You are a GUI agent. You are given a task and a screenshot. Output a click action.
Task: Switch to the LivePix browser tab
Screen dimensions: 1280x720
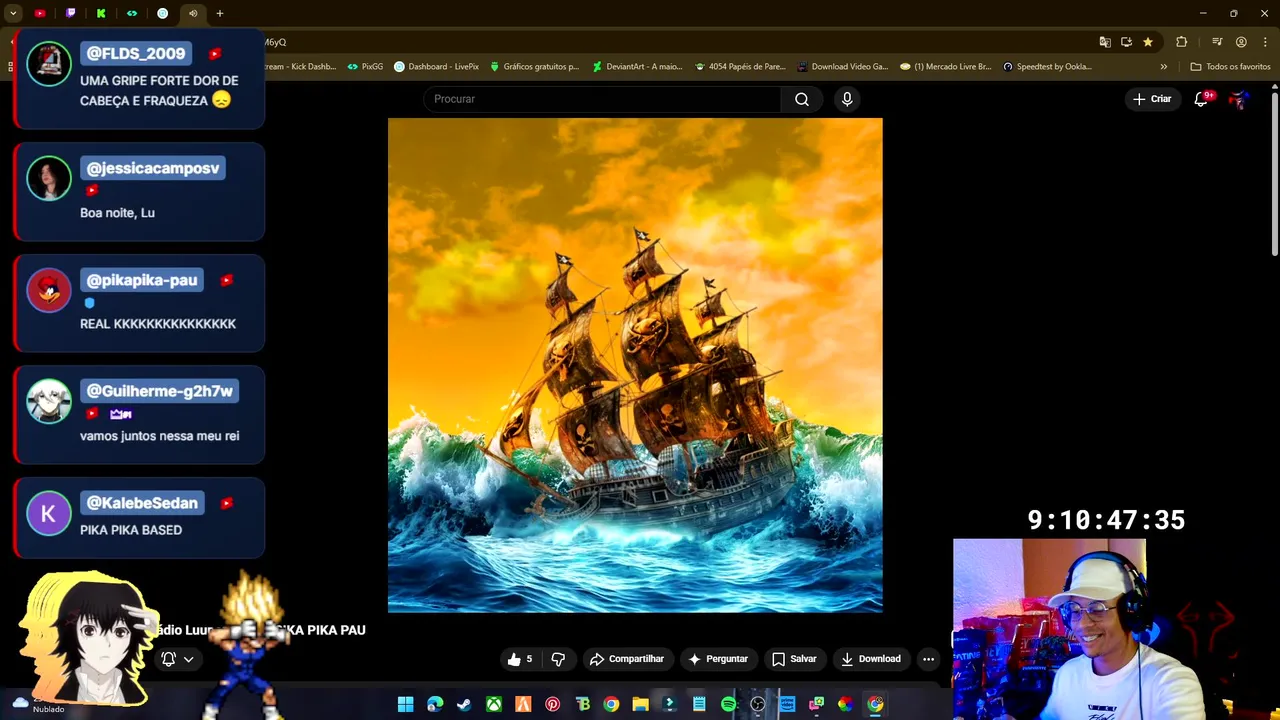(x=162, y=13)
